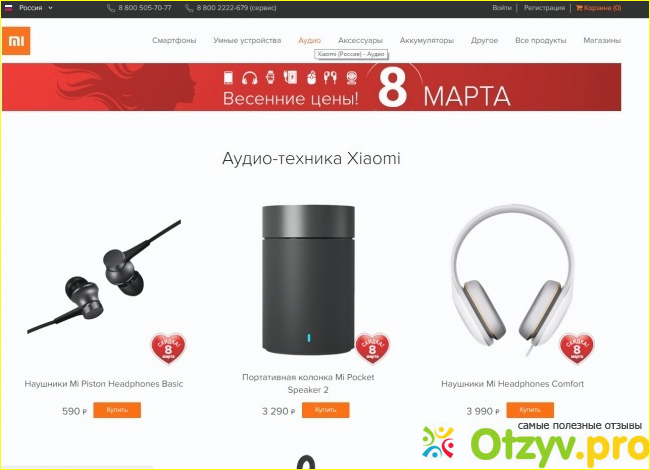Open the Аудио menu item
Image resolution: width=650 pixels, height=470 pixels.
click(x=310, y=40)
